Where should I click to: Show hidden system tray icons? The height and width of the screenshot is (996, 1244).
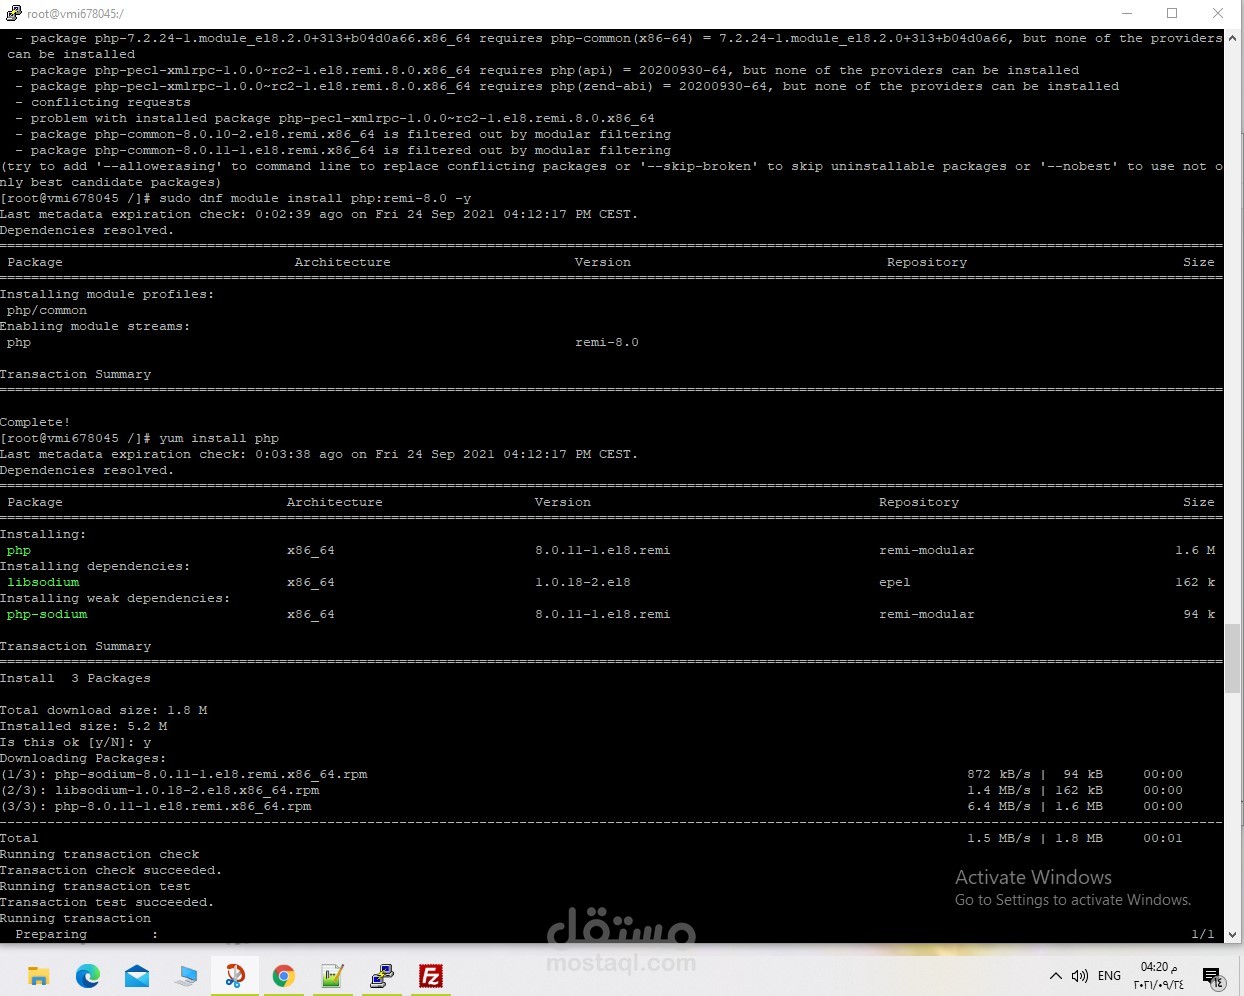point(1056,976)
